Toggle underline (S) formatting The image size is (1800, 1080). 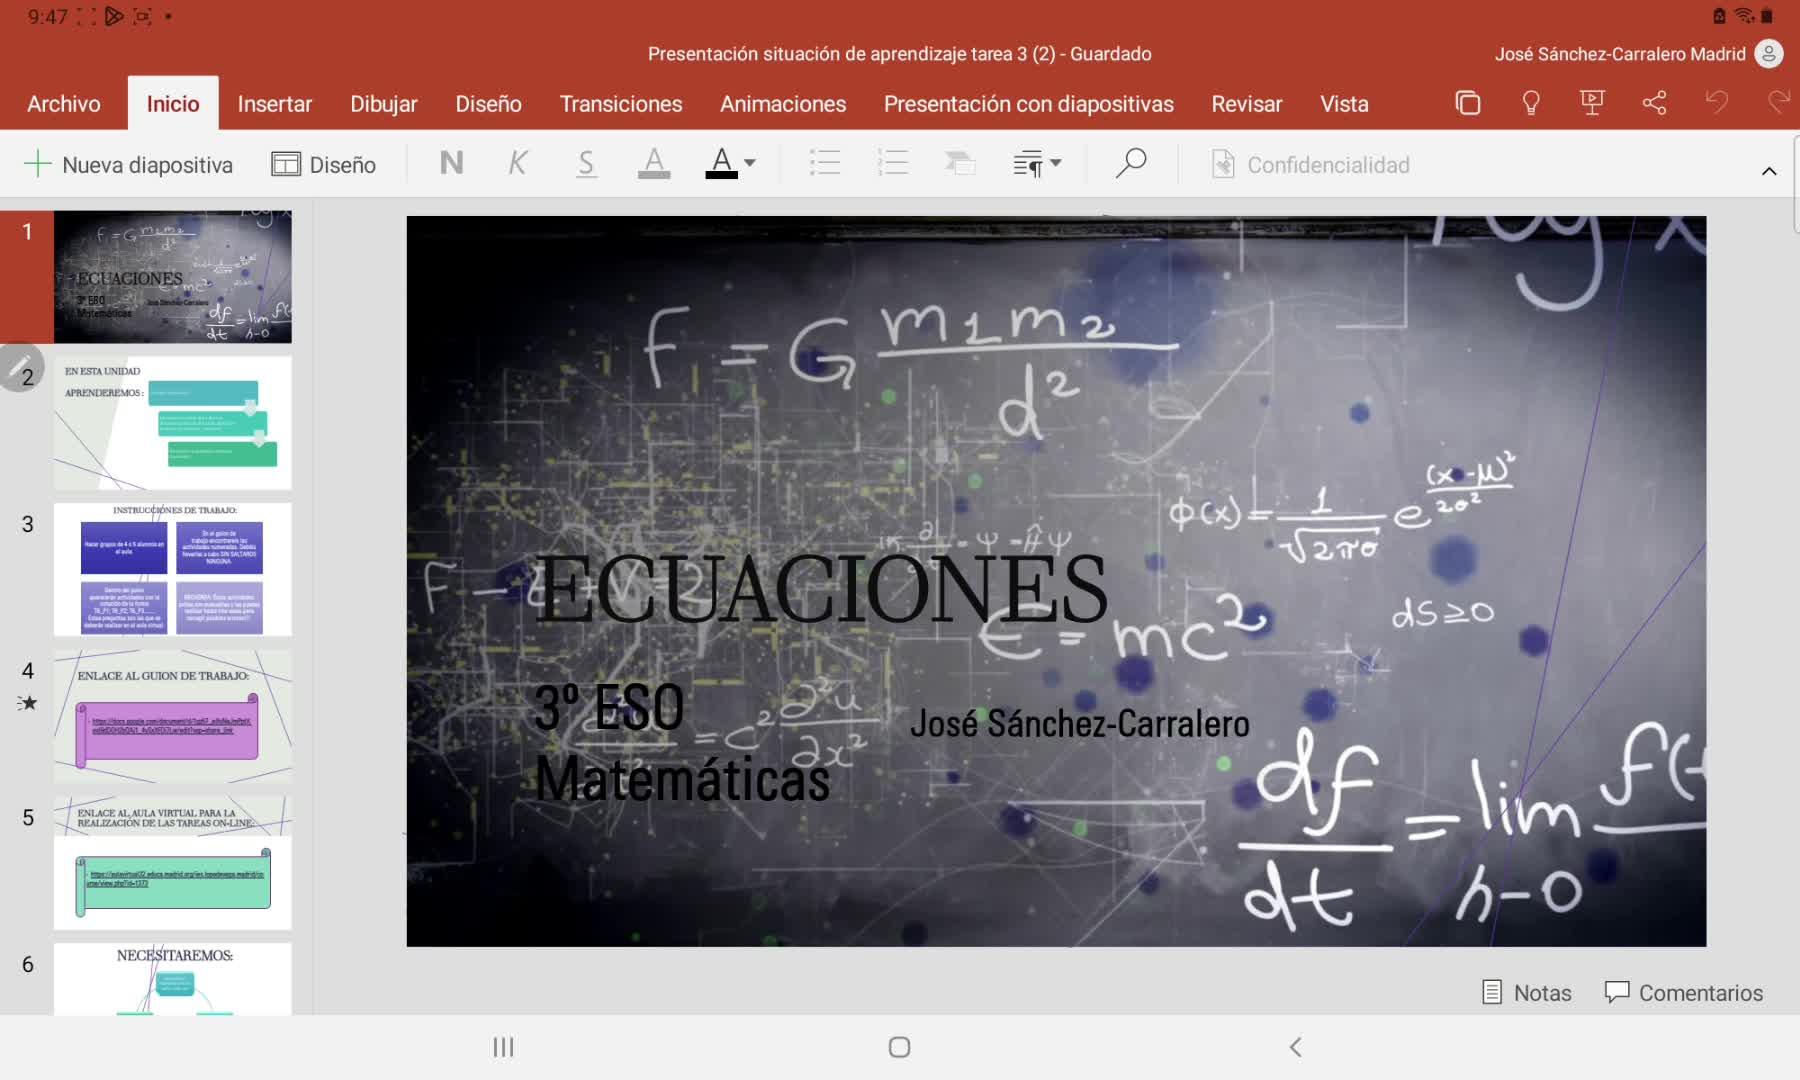click(586, 163)
